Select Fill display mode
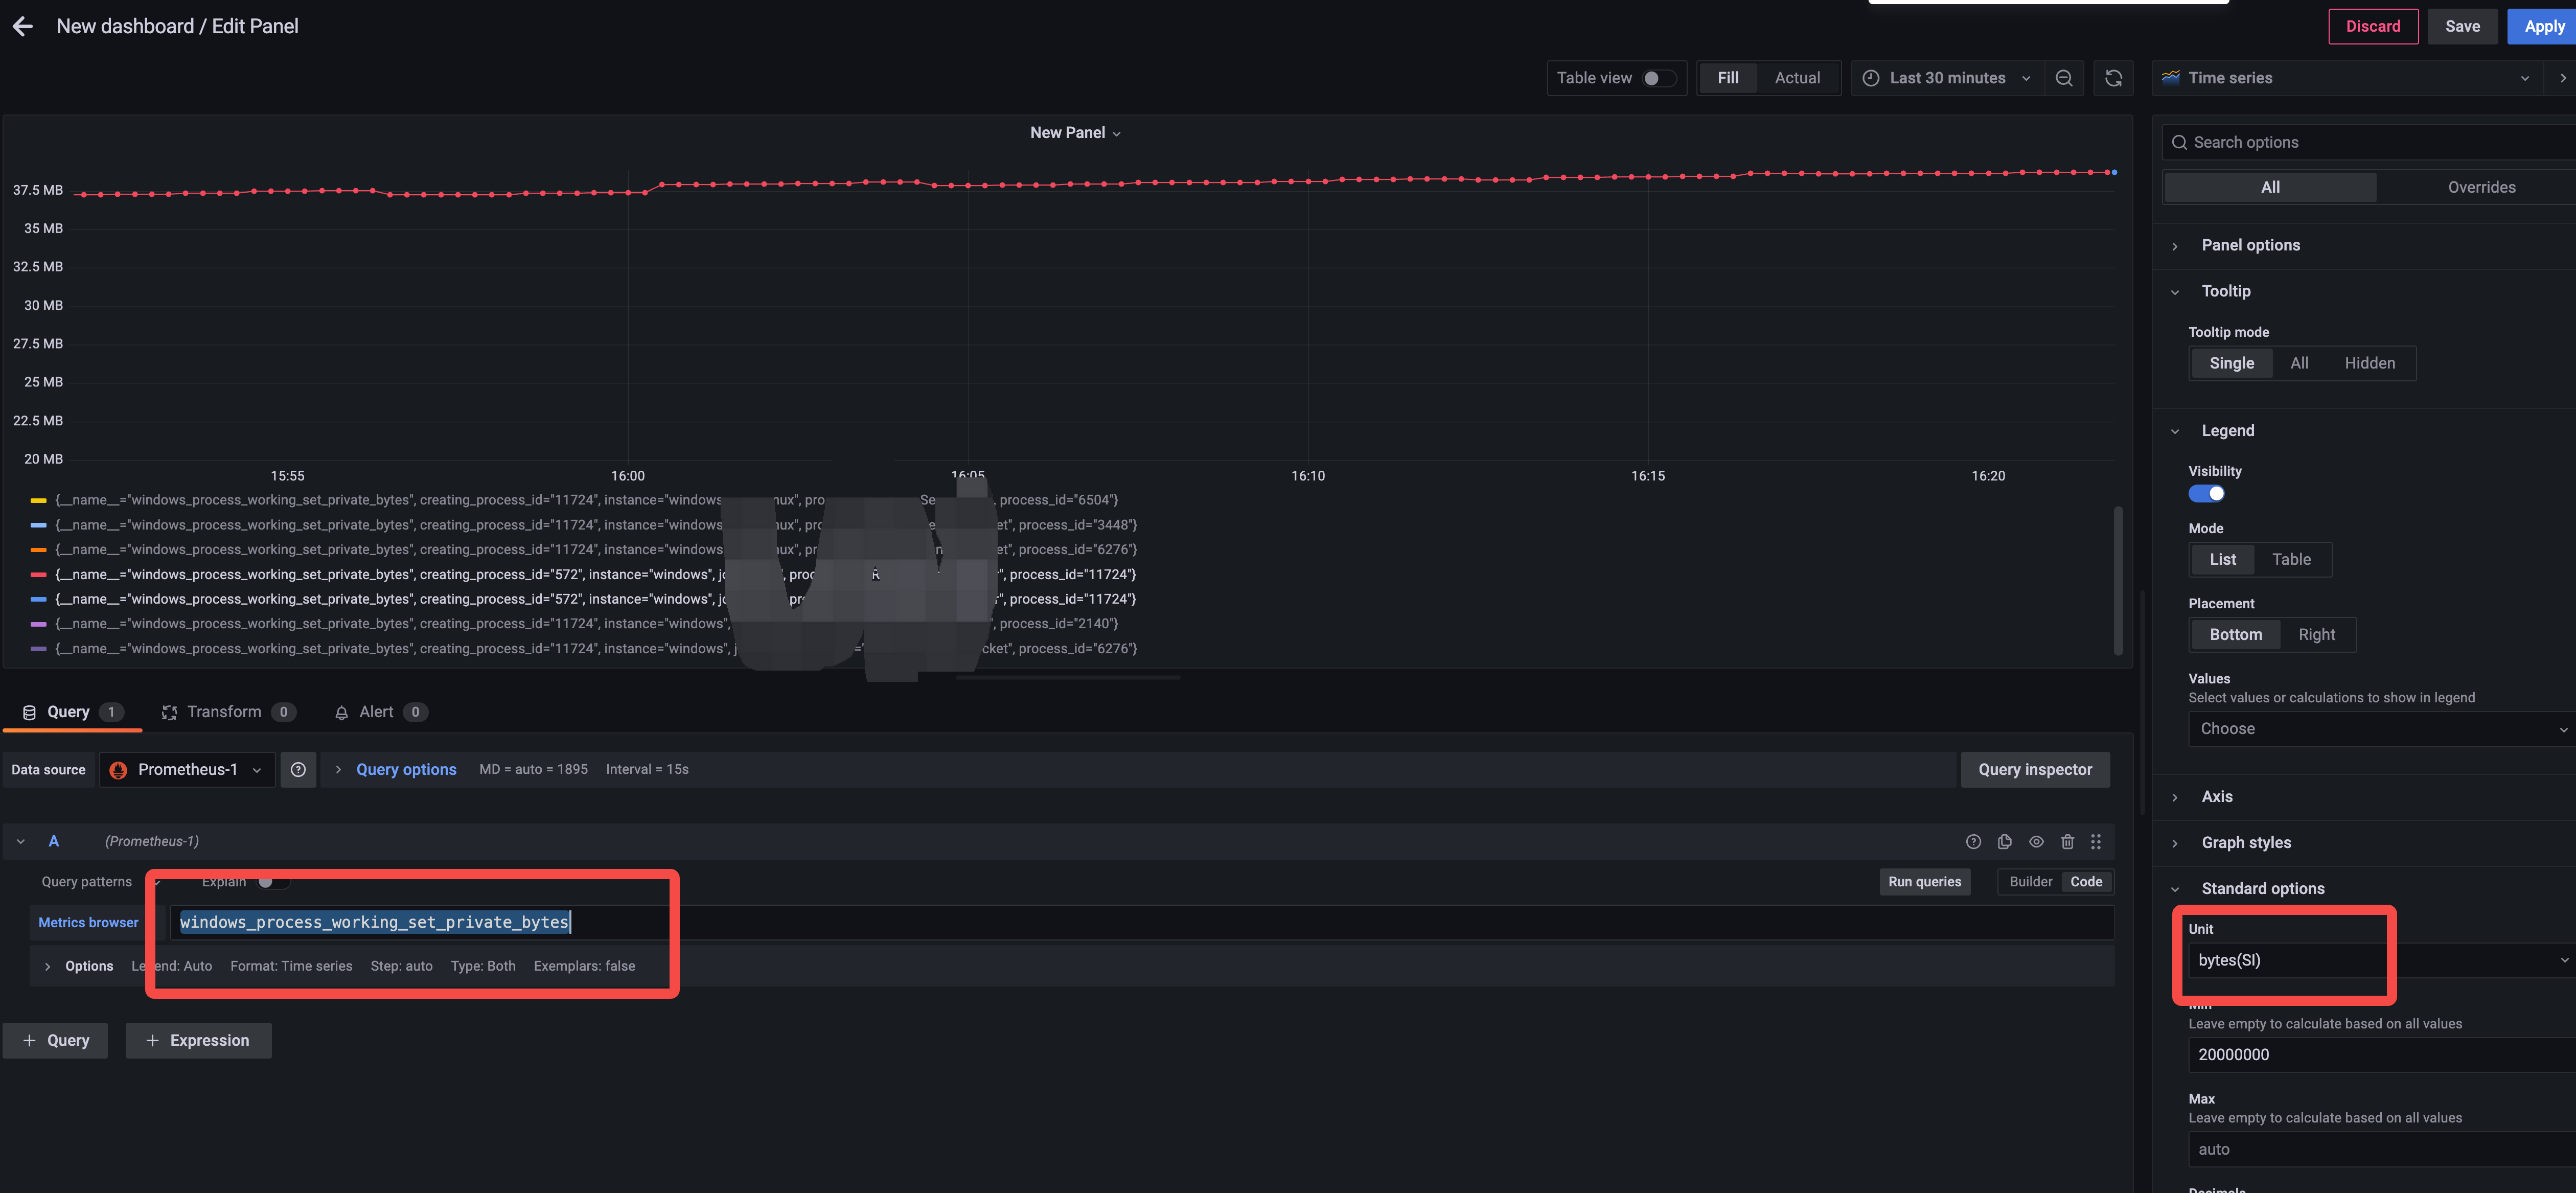Screen dimensions: 2576x1193 point(1728,78)
